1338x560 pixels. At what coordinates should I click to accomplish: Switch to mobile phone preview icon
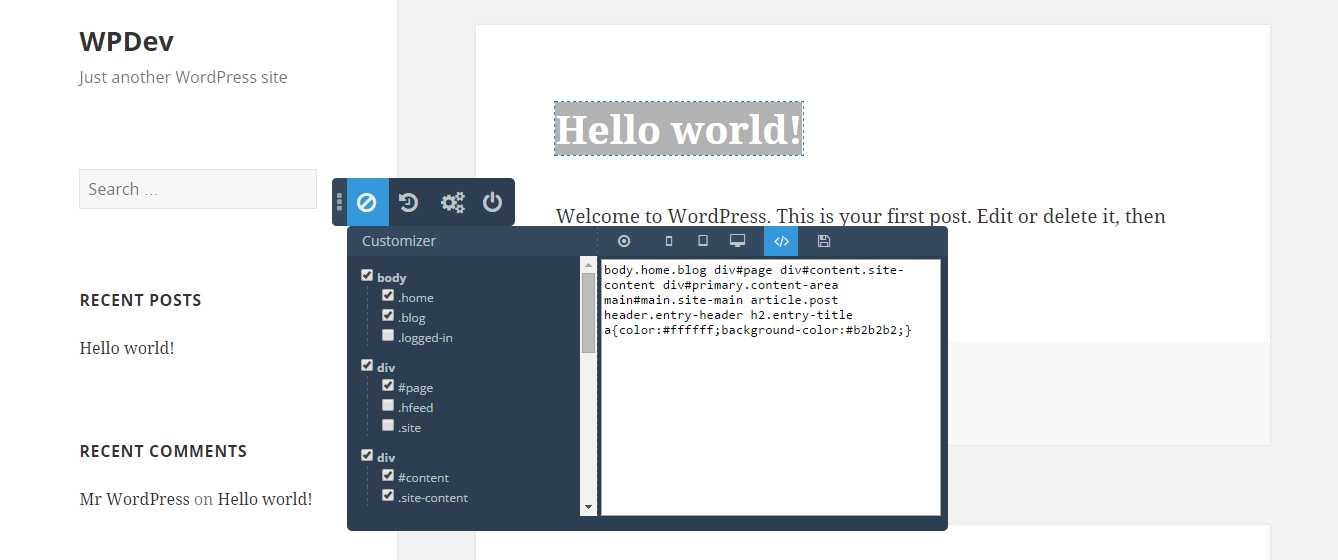tap(669, 241)
